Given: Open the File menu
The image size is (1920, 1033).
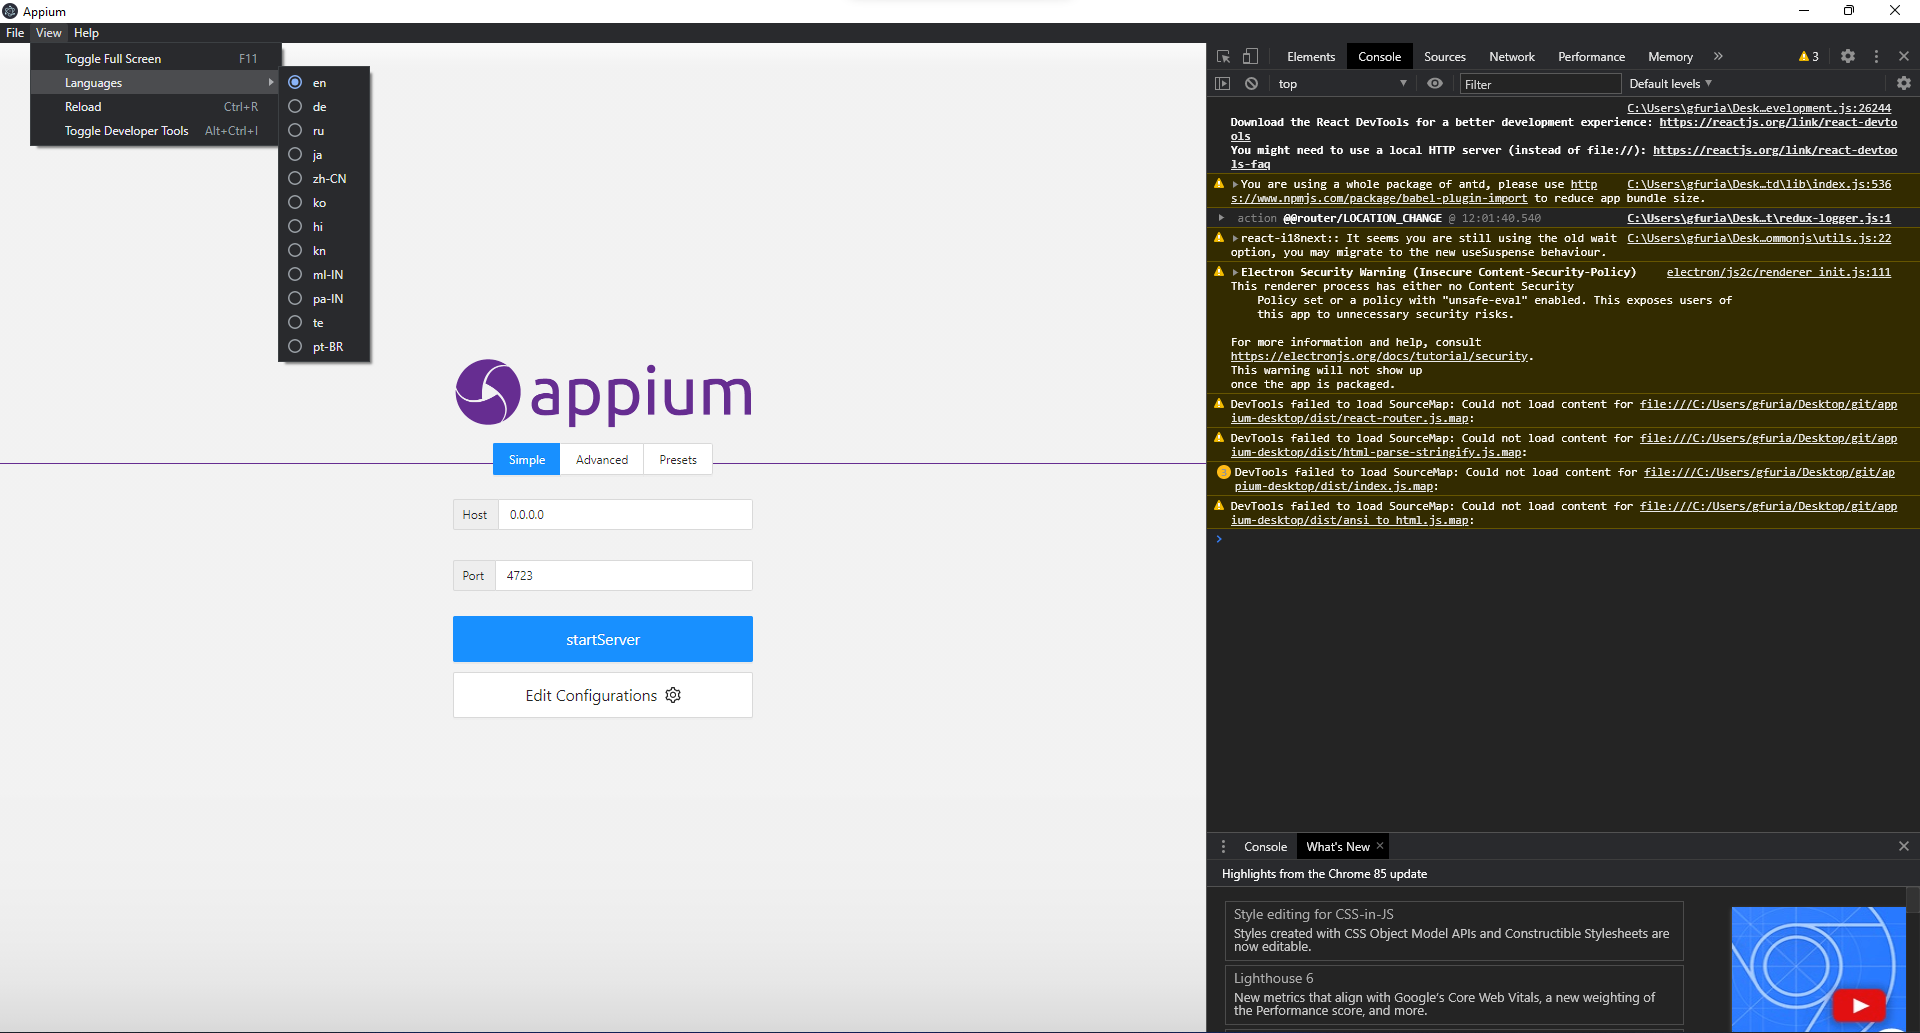Looking at the screenshot, I should pos(15,33).
